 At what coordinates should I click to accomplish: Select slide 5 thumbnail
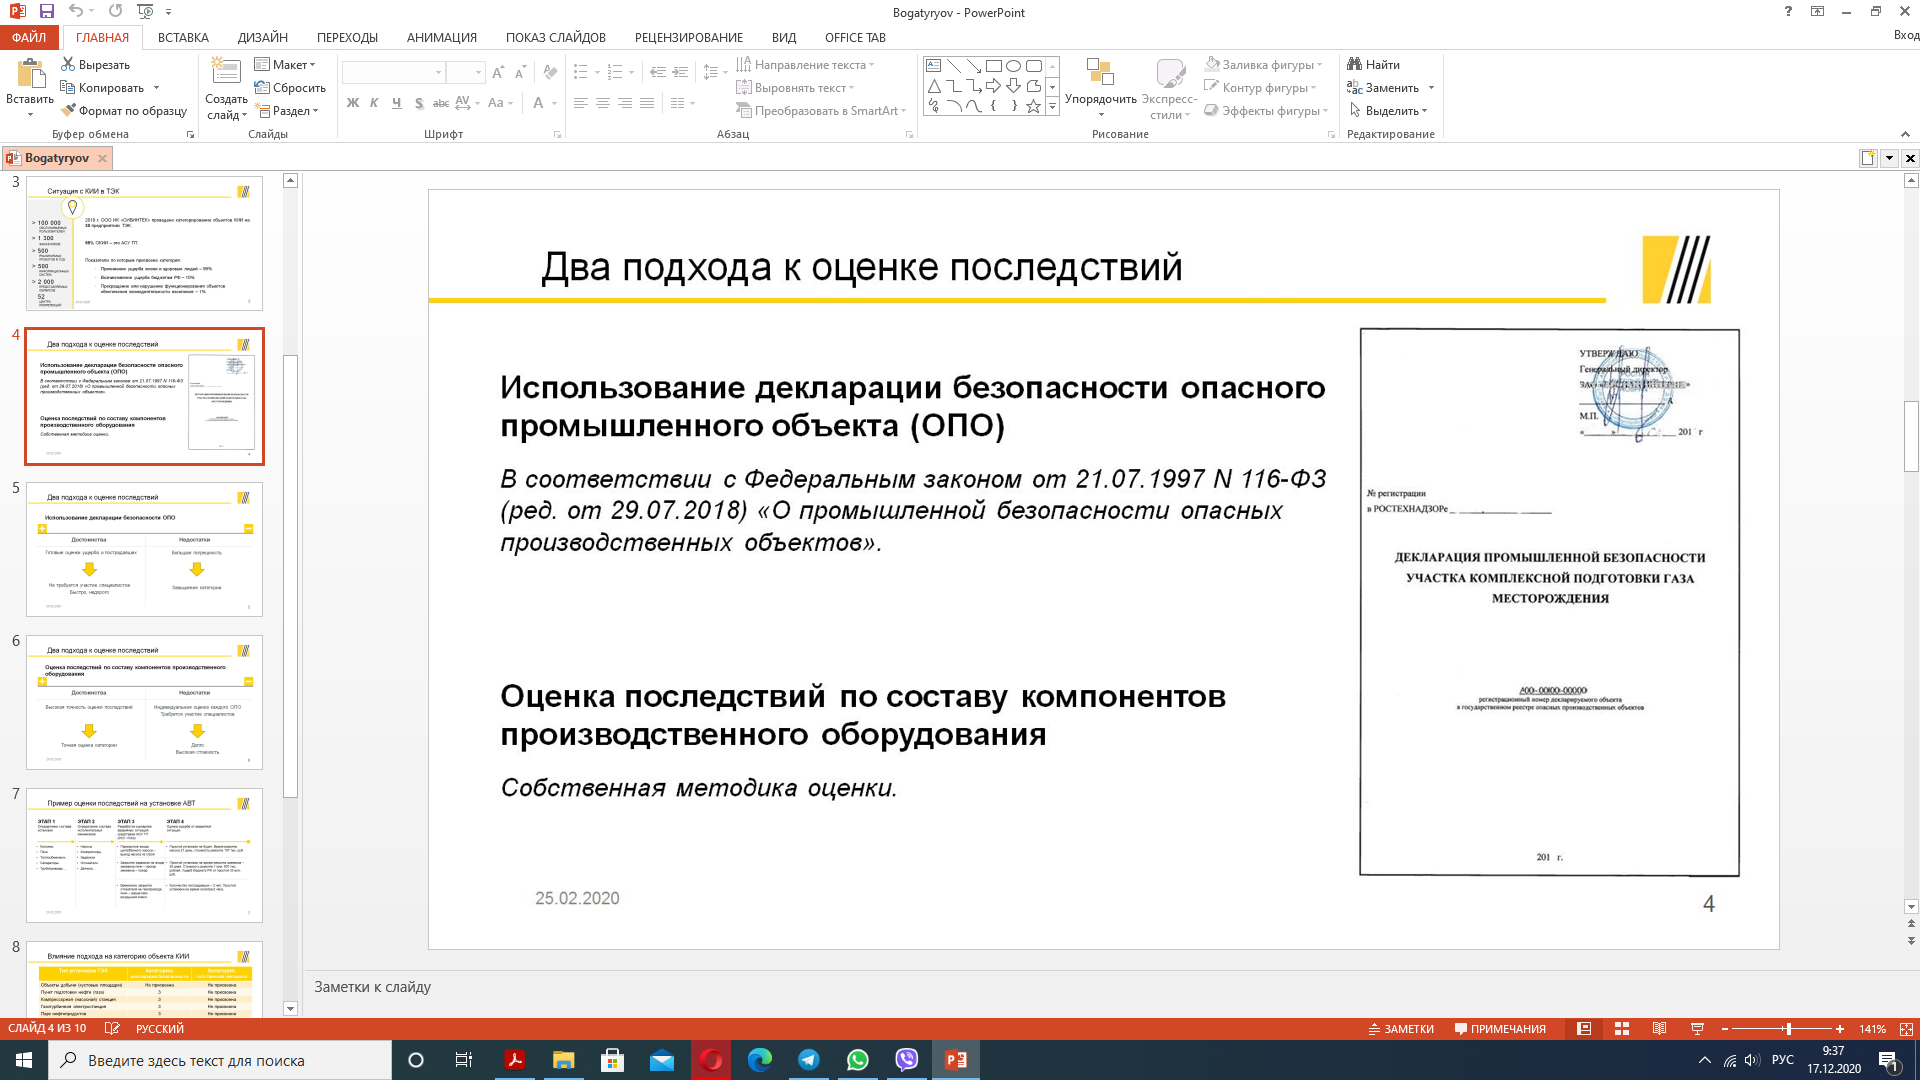click(144, 549)
